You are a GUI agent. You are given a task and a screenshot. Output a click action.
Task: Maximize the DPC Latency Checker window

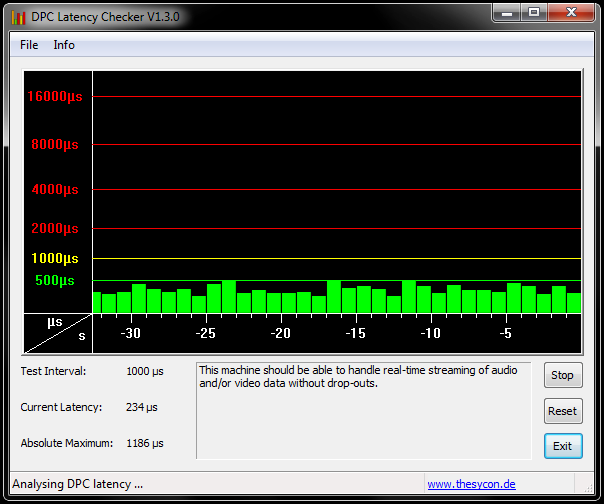coord(534,13)
